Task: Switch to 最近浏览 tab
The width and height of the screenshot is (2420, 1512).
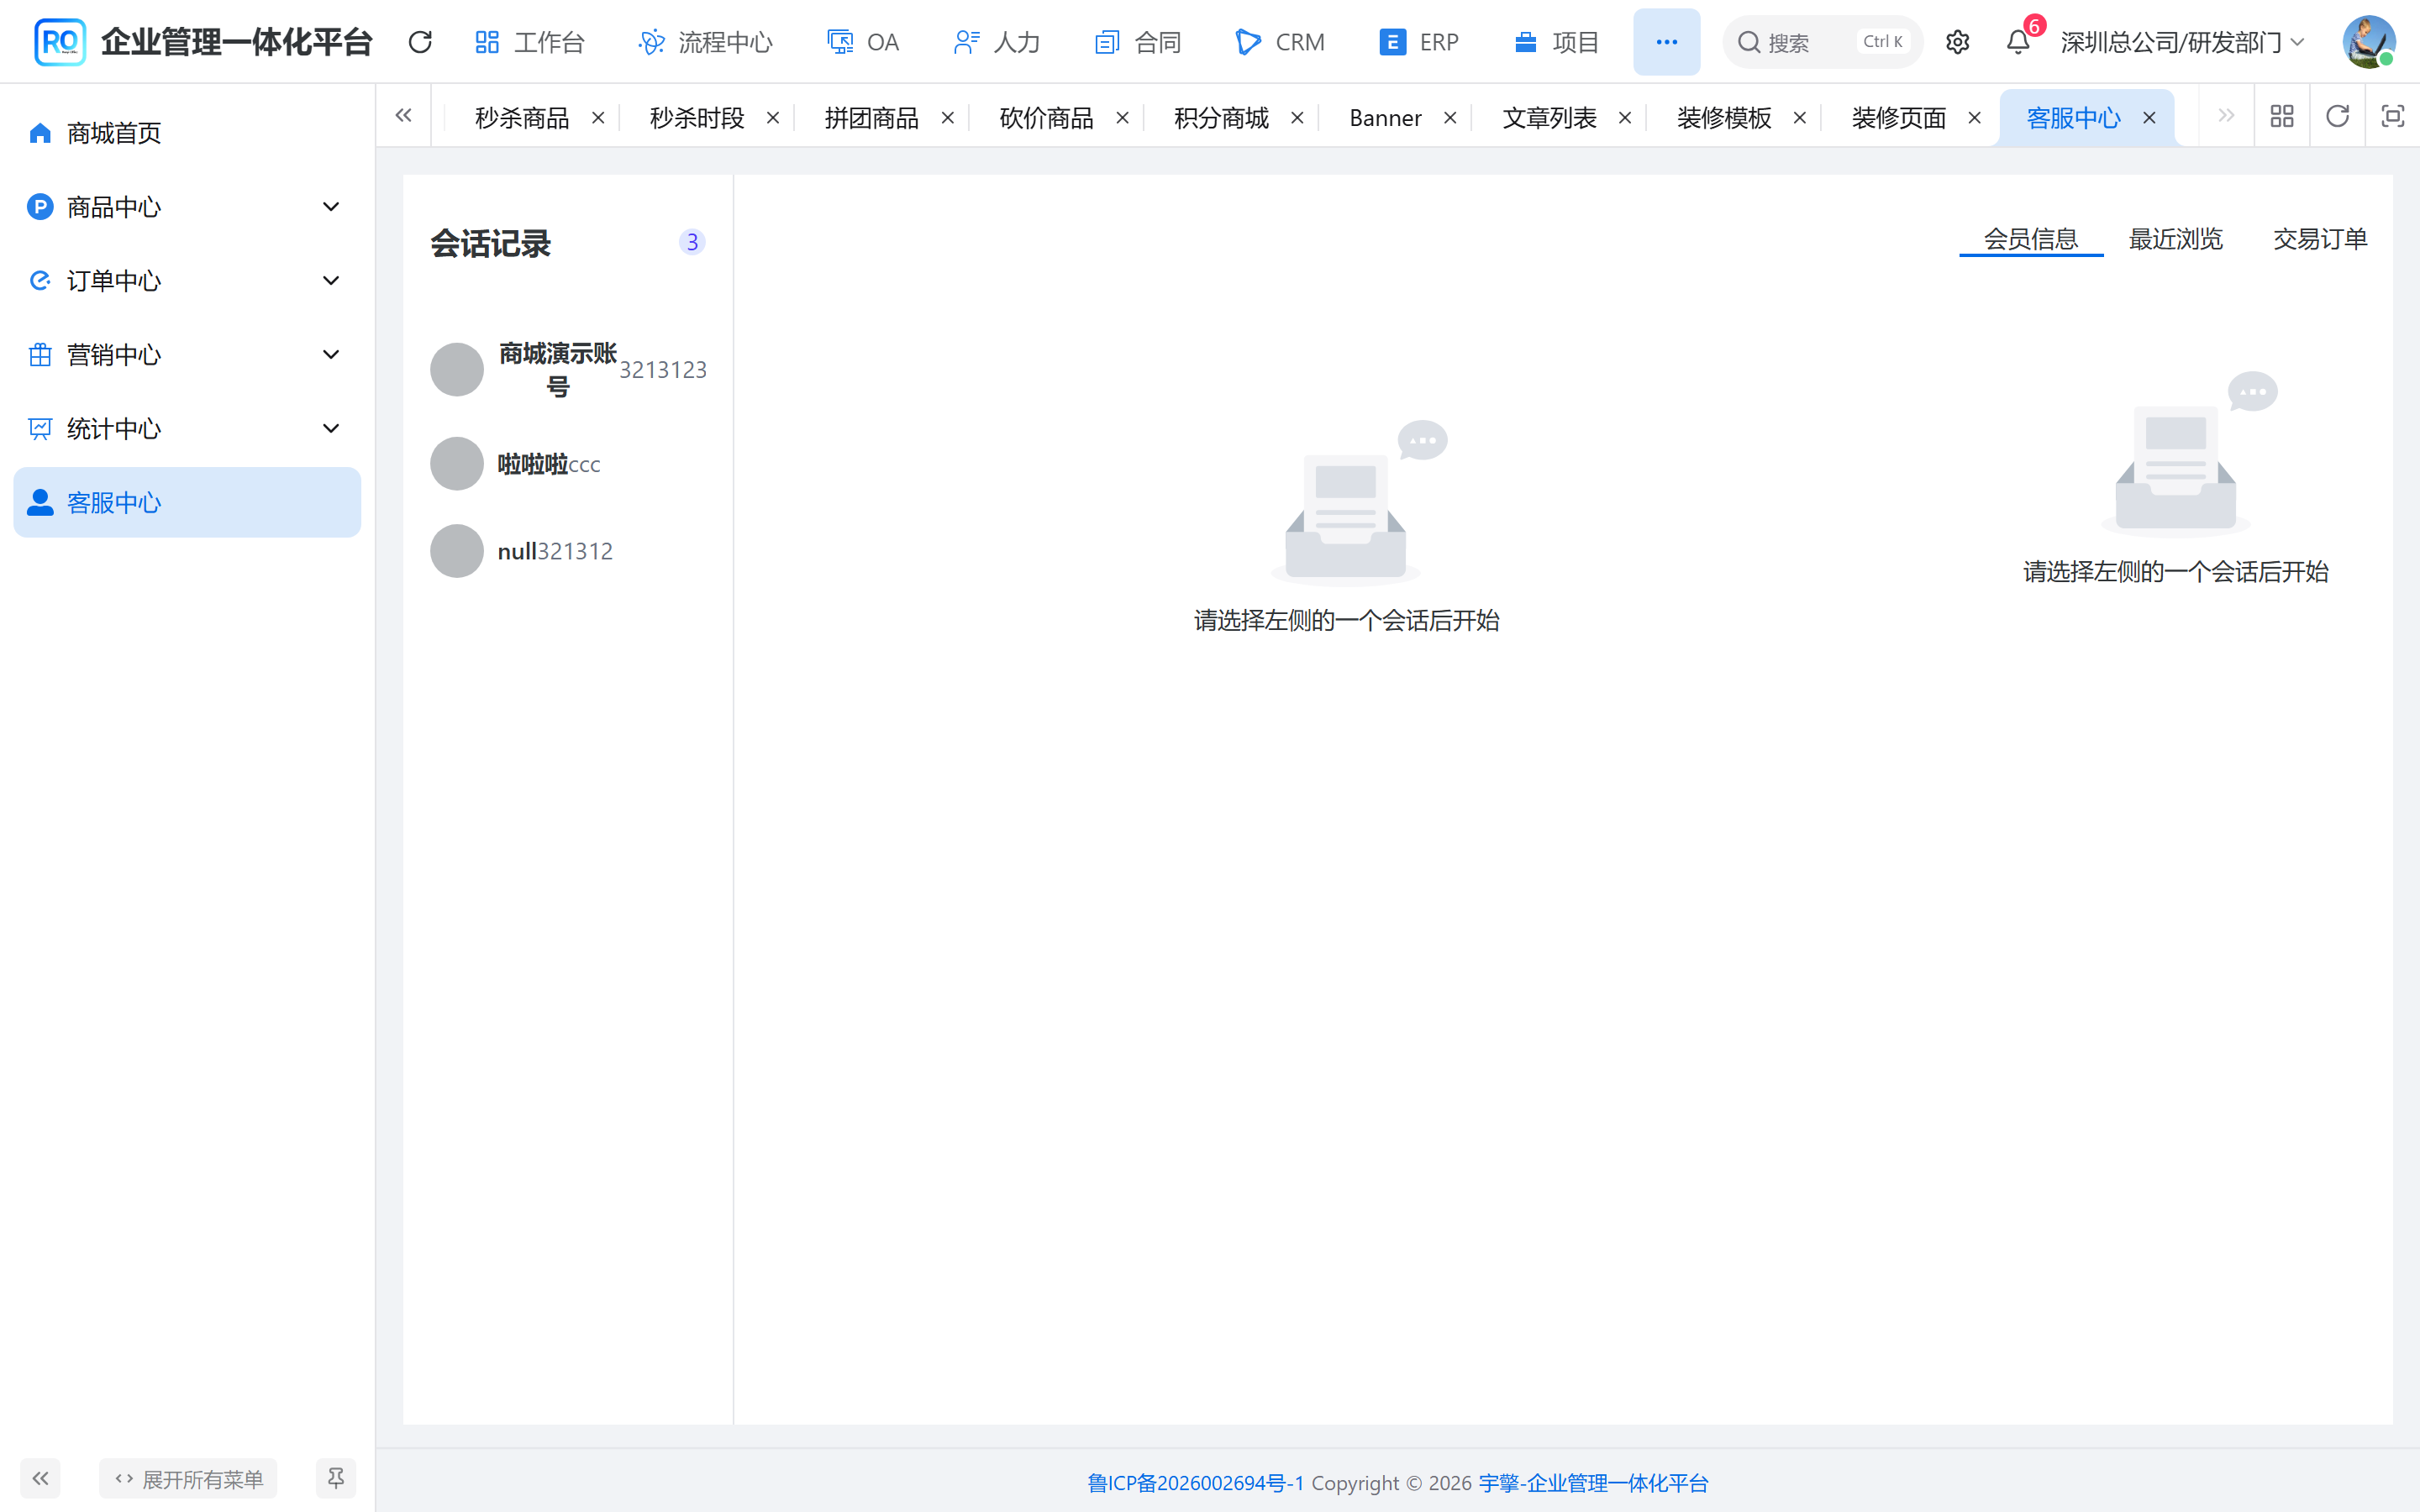Action: pyautogui.click(x=2175, y=239)
